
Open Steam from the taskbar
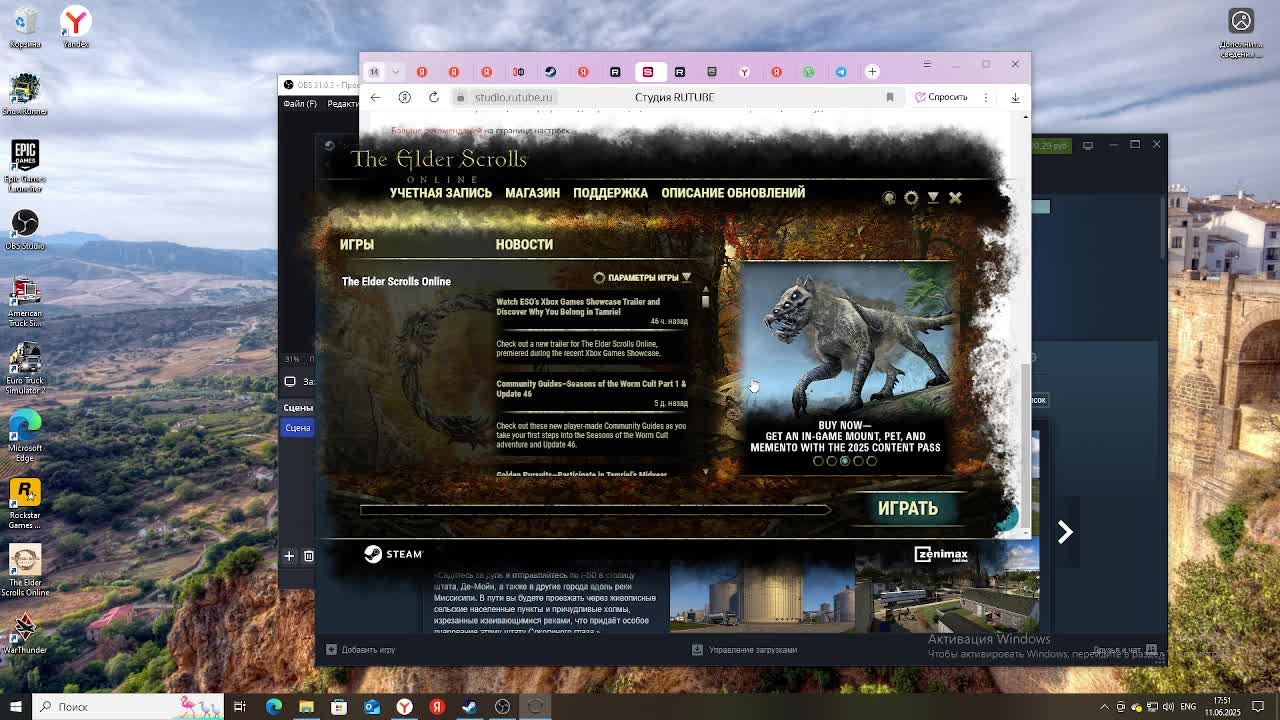click(x=470, y=707)
